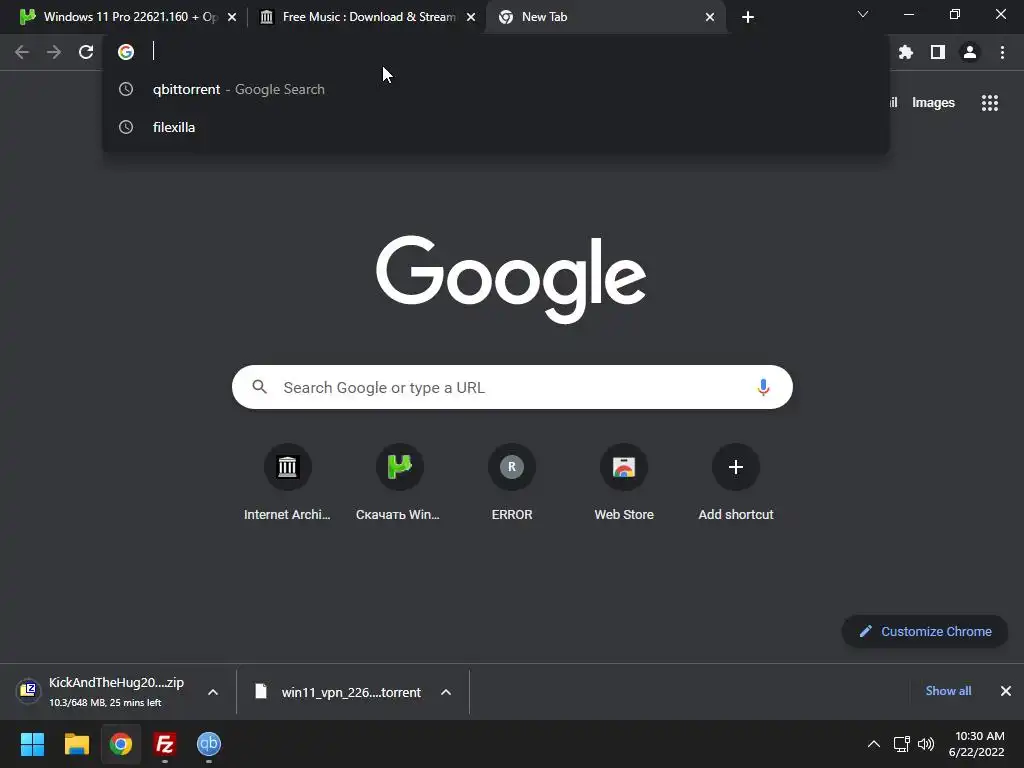Open the Internet Archive shortcut
1024x768 pixels.
(x=287, y=483)
